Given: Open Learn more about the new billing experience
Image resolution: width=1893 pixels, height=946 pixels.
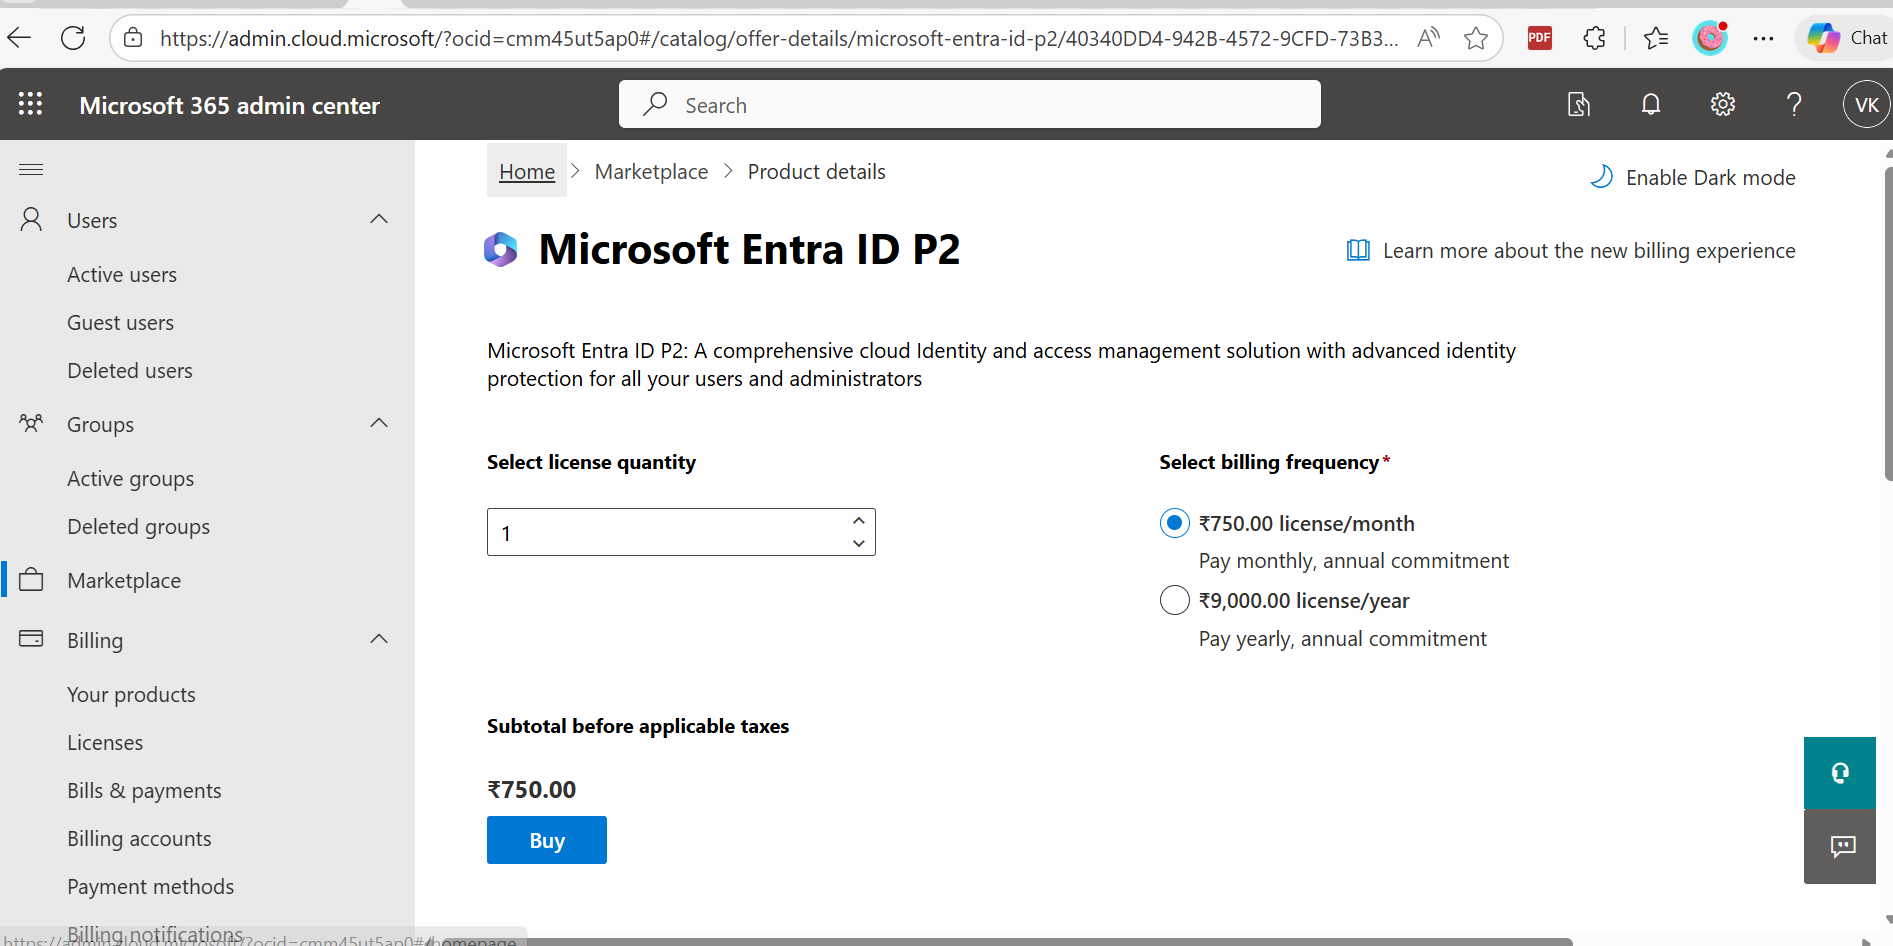Looking at the screenshot, I should pyautogui.click(x=1588, y=250).
